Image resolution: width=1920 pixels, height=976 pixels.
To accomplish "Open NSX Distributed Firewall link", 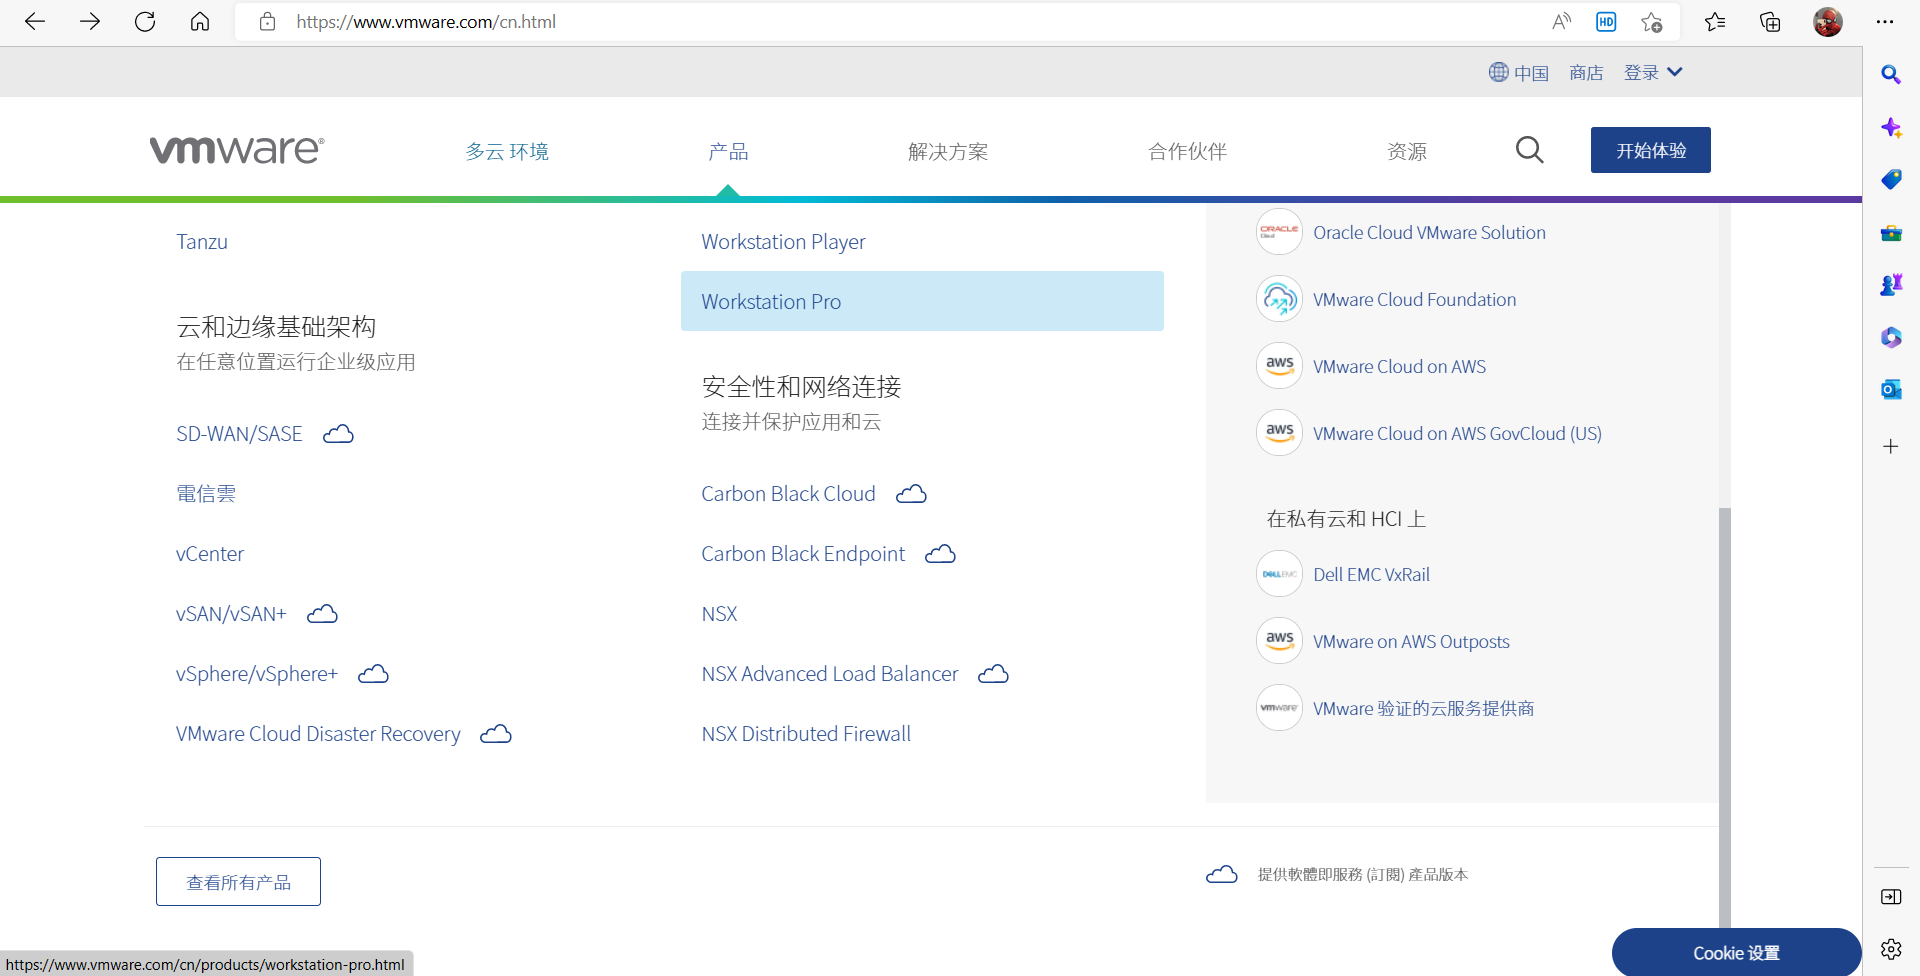I will click(x=806, y=734).
